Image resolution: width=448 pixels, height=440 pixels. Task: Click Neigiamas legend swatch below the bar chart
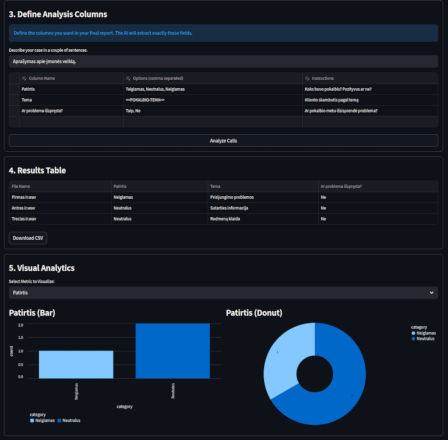(x=32, y=421)
